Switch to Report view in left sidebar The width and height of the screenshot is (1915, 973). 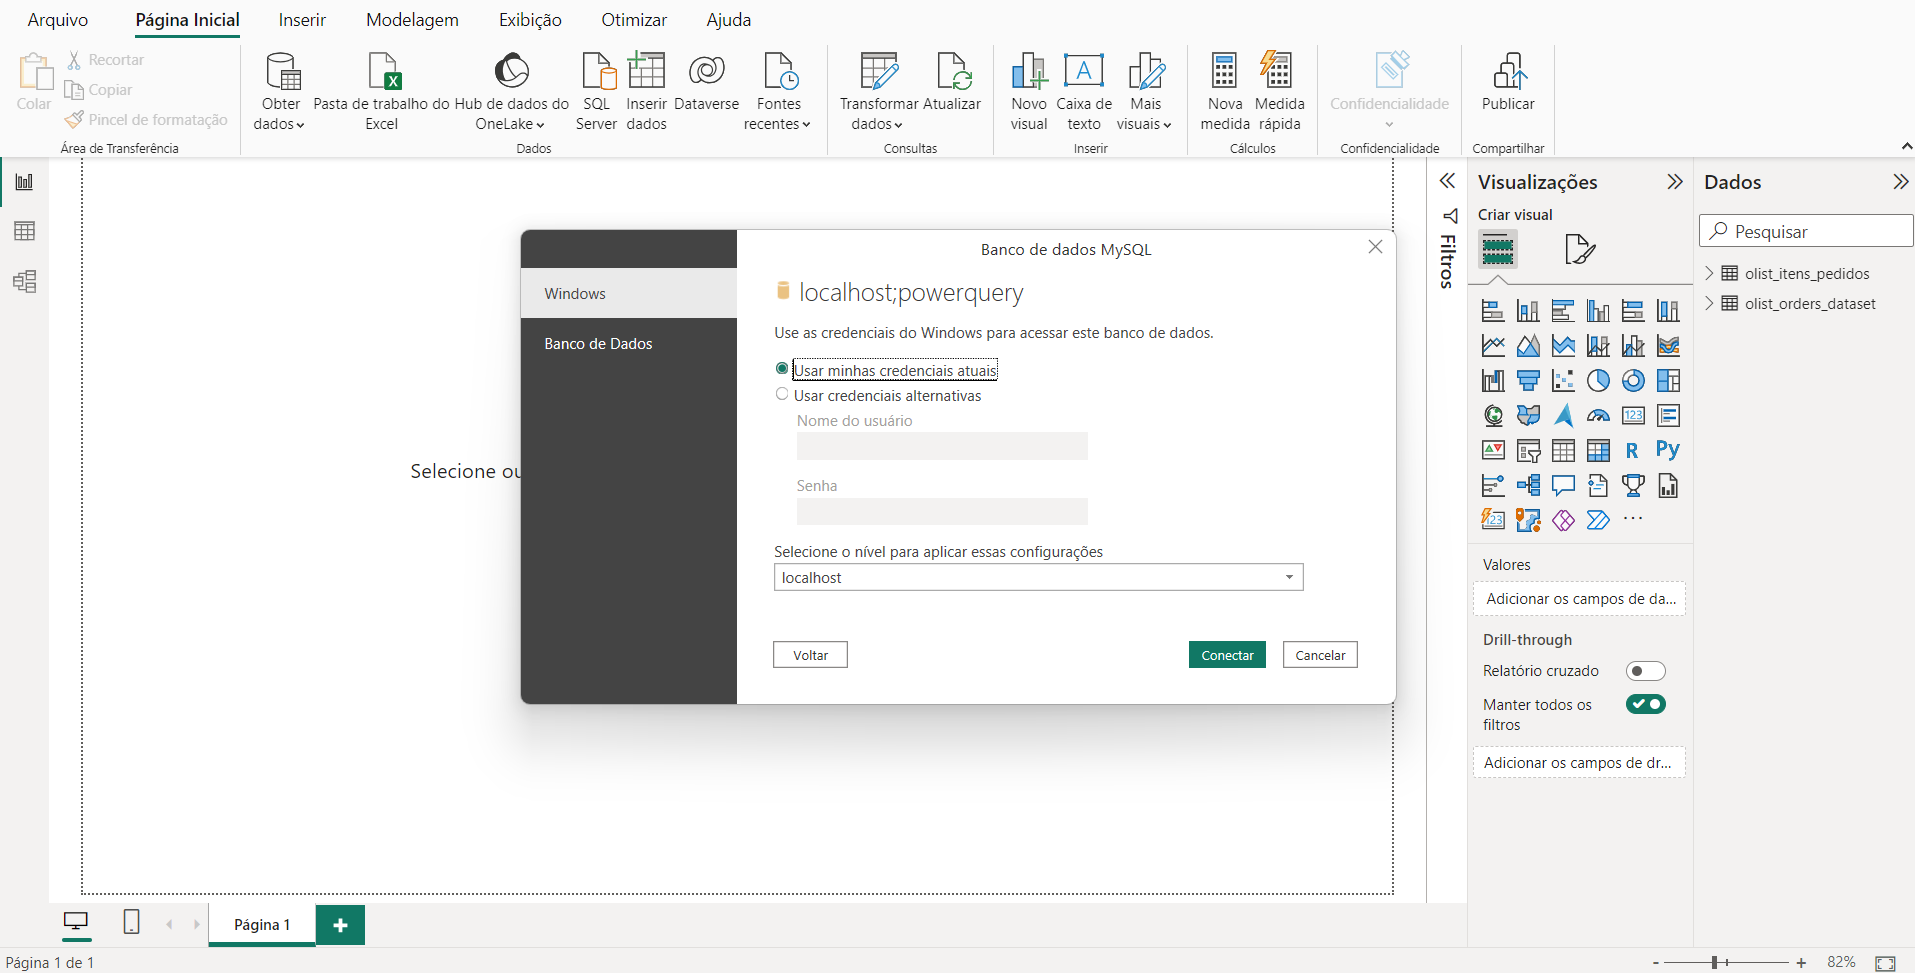click(24, 182)
